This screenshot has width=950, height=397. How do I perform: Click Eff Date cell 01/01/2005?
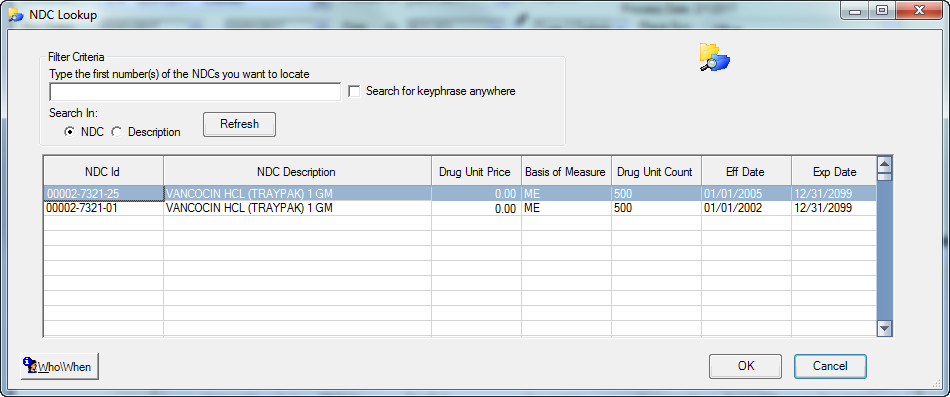coord(746,193)
